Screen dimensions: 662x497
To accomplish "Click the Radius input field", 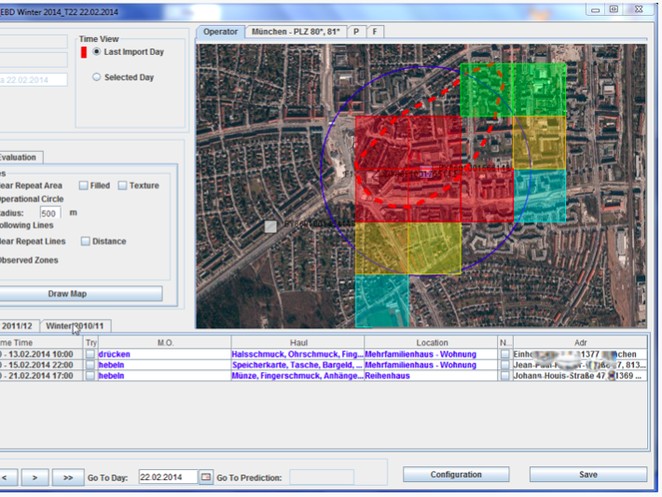I will 51,213.
